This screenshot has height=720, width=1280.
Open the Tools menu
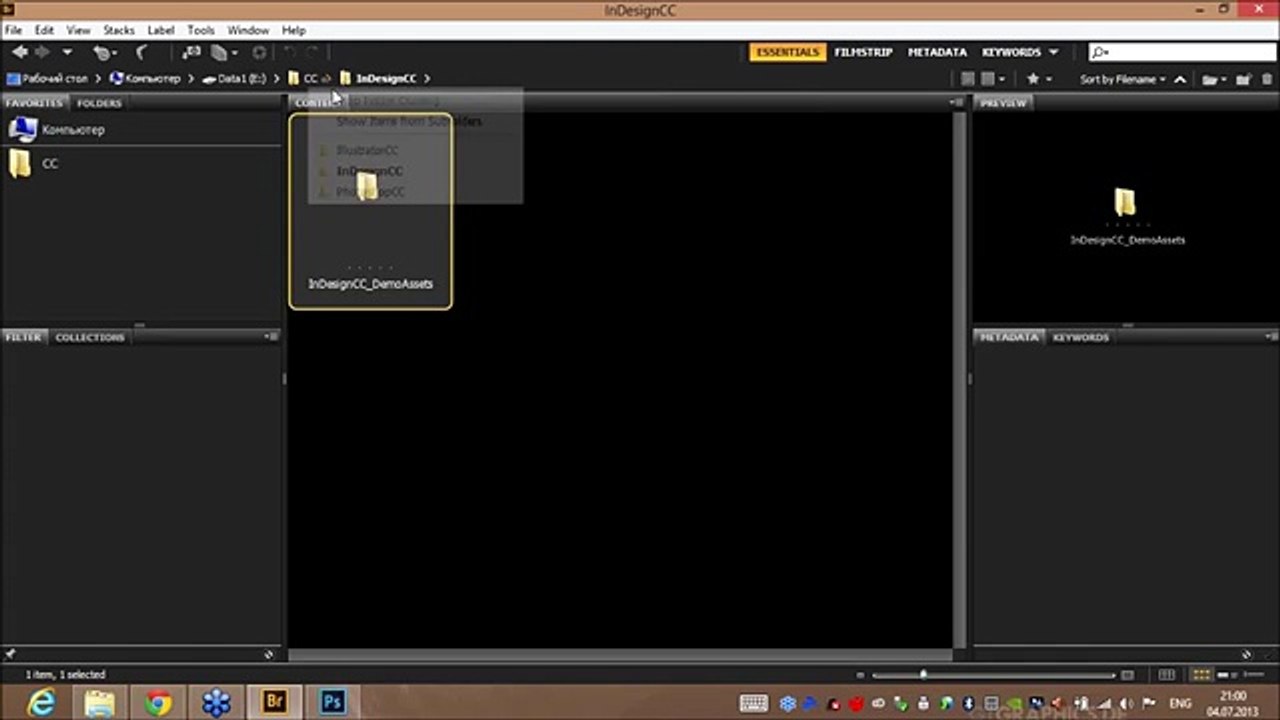pos(201,30)
